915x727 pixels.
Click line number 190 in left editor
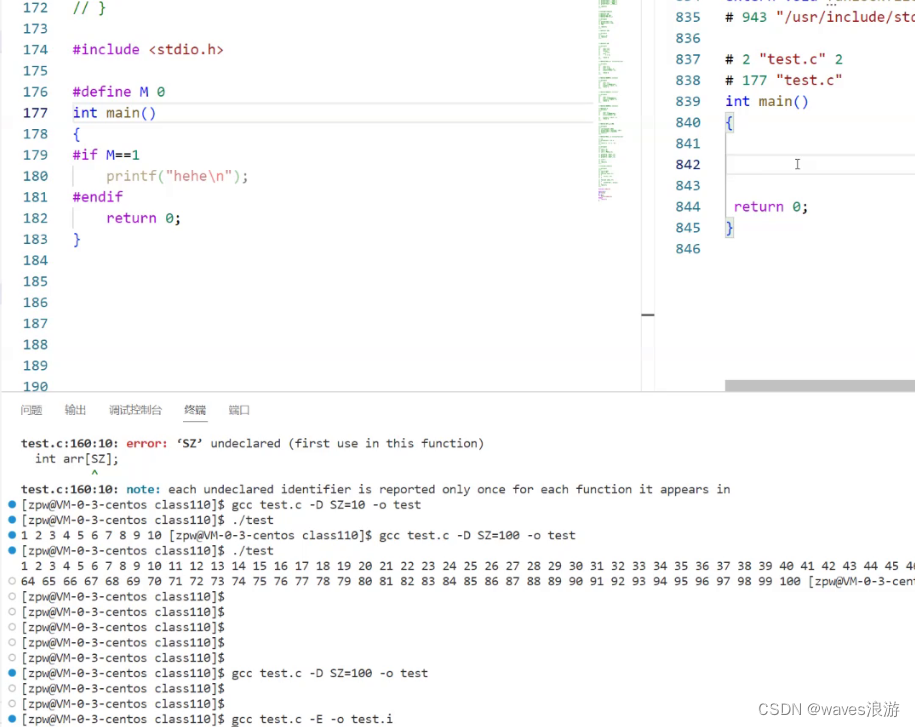tap(35, 386)
